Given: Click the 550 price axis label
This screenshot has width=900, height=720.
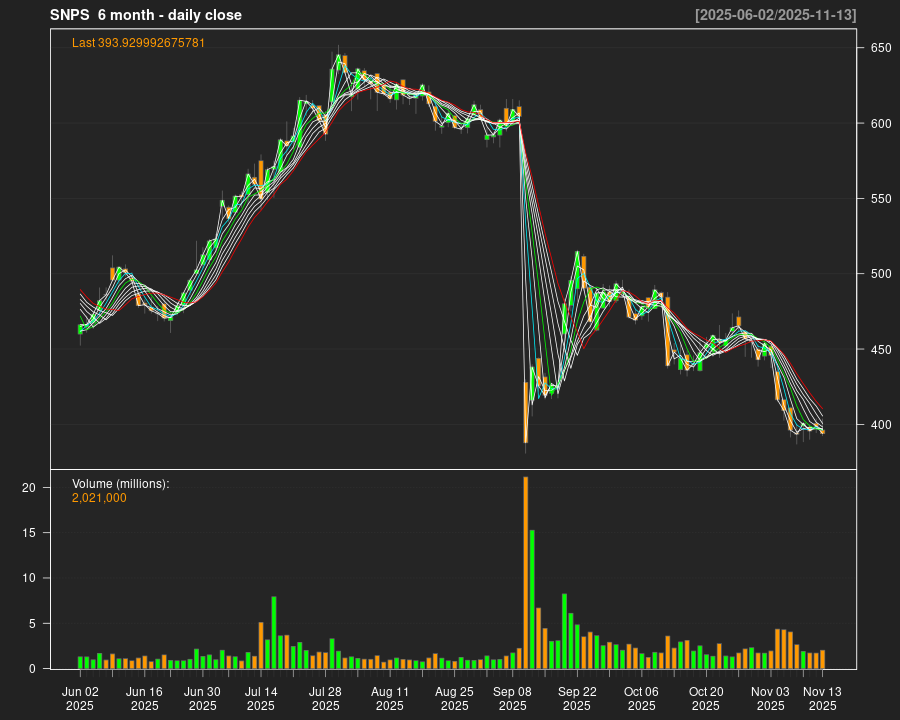Looking at the screenshot, I should tap(880, 199).
